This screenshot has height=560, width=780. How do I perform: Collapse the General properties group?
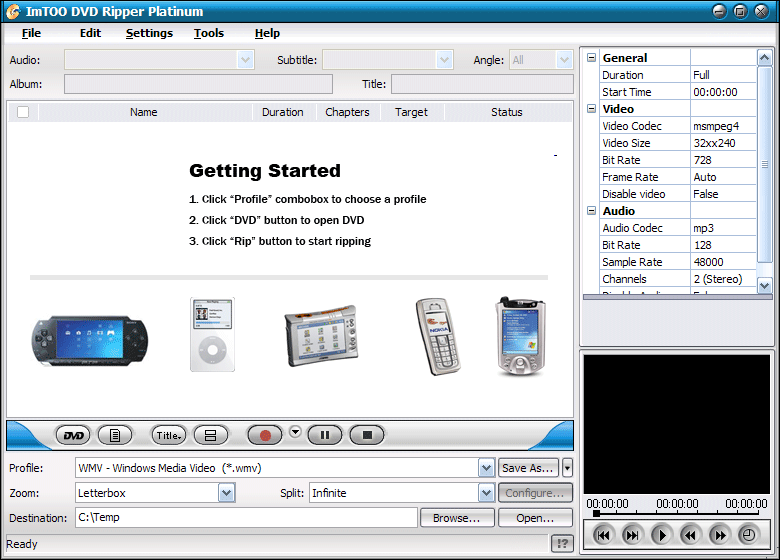point(591,58)
